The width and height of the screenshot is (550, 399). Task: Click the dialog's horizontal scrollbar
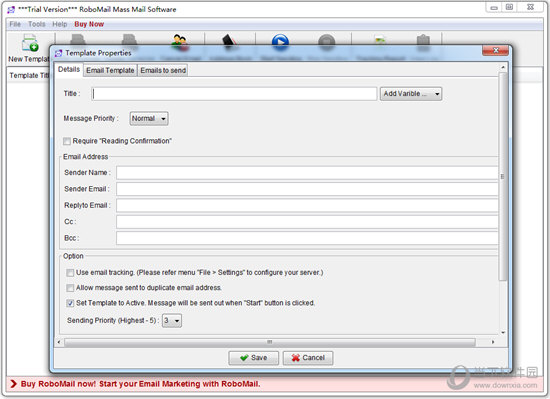[x=269, y=342]
